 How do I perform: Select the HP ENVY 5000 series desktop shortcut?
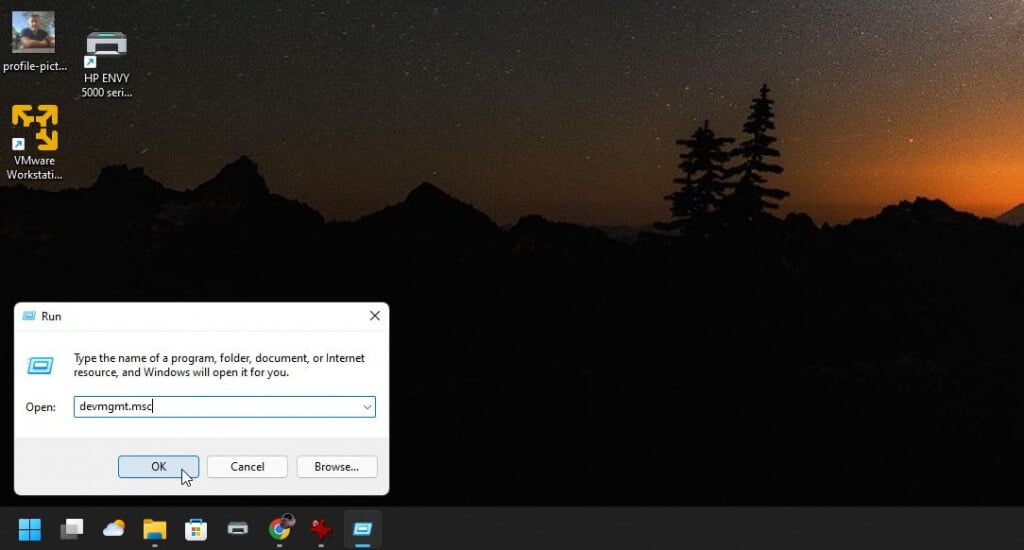click(106, 63)
